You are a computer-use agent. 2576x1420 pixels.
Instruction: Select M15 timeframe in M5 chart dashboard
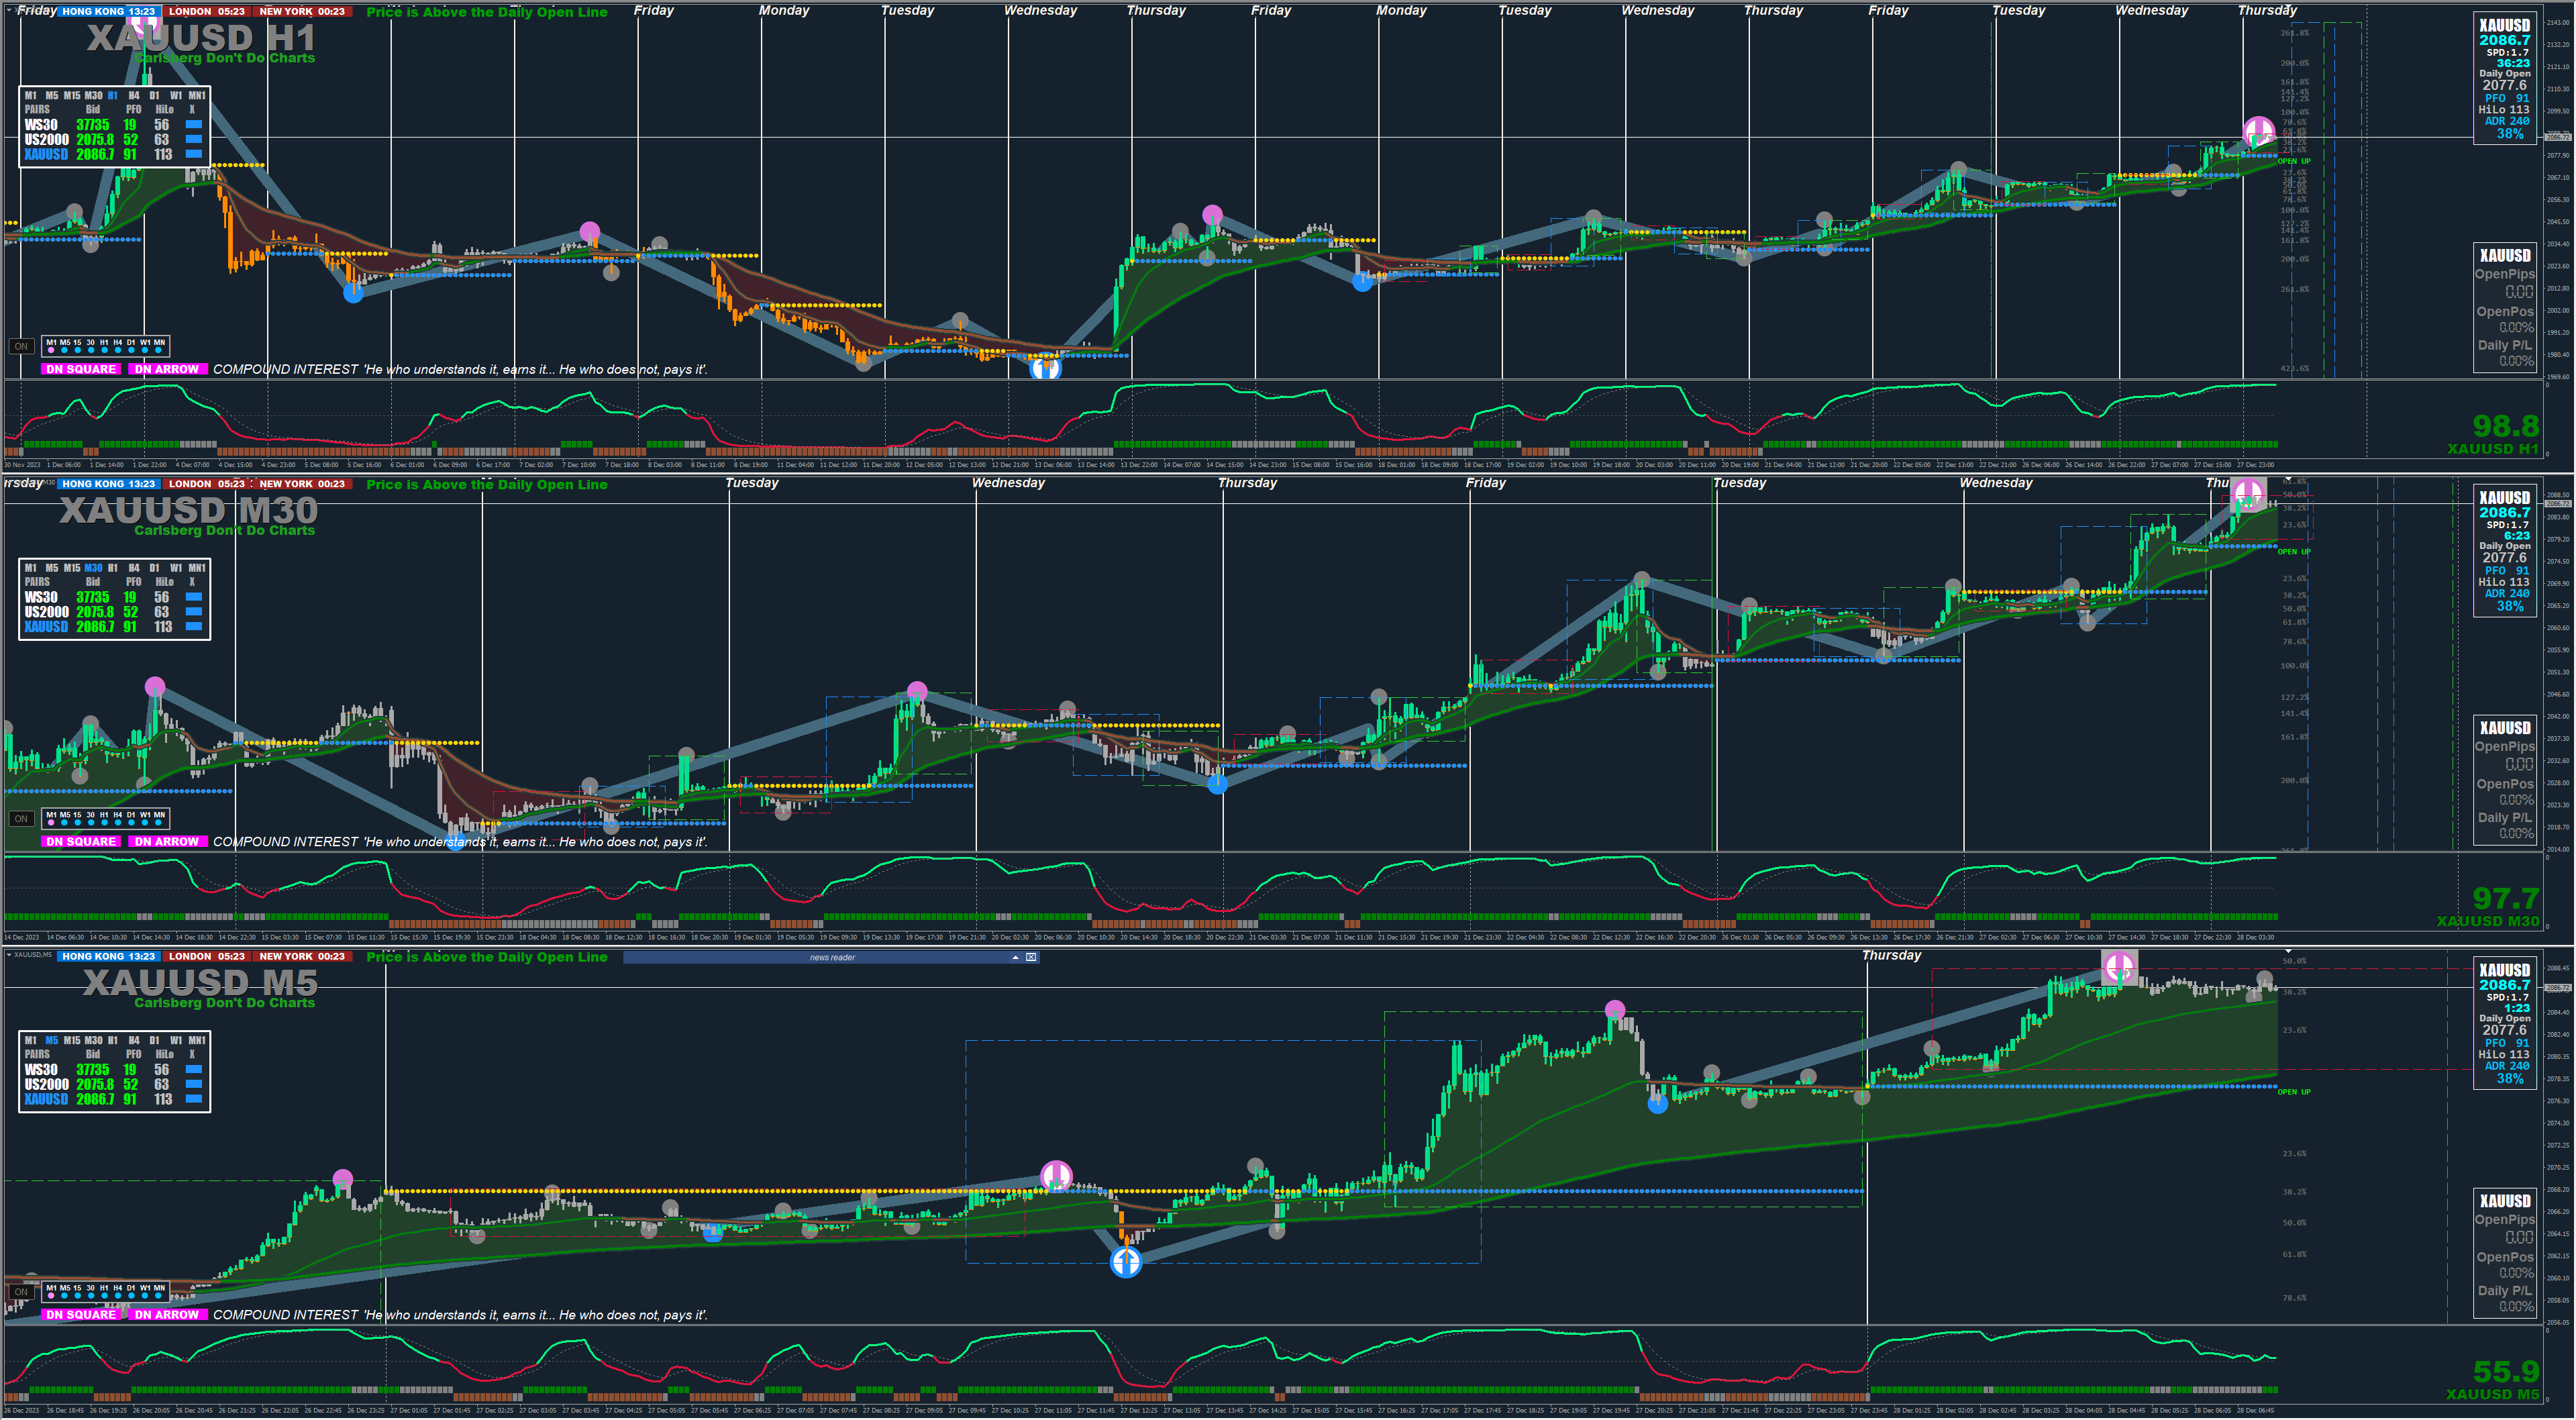(x=73, y=1041)
